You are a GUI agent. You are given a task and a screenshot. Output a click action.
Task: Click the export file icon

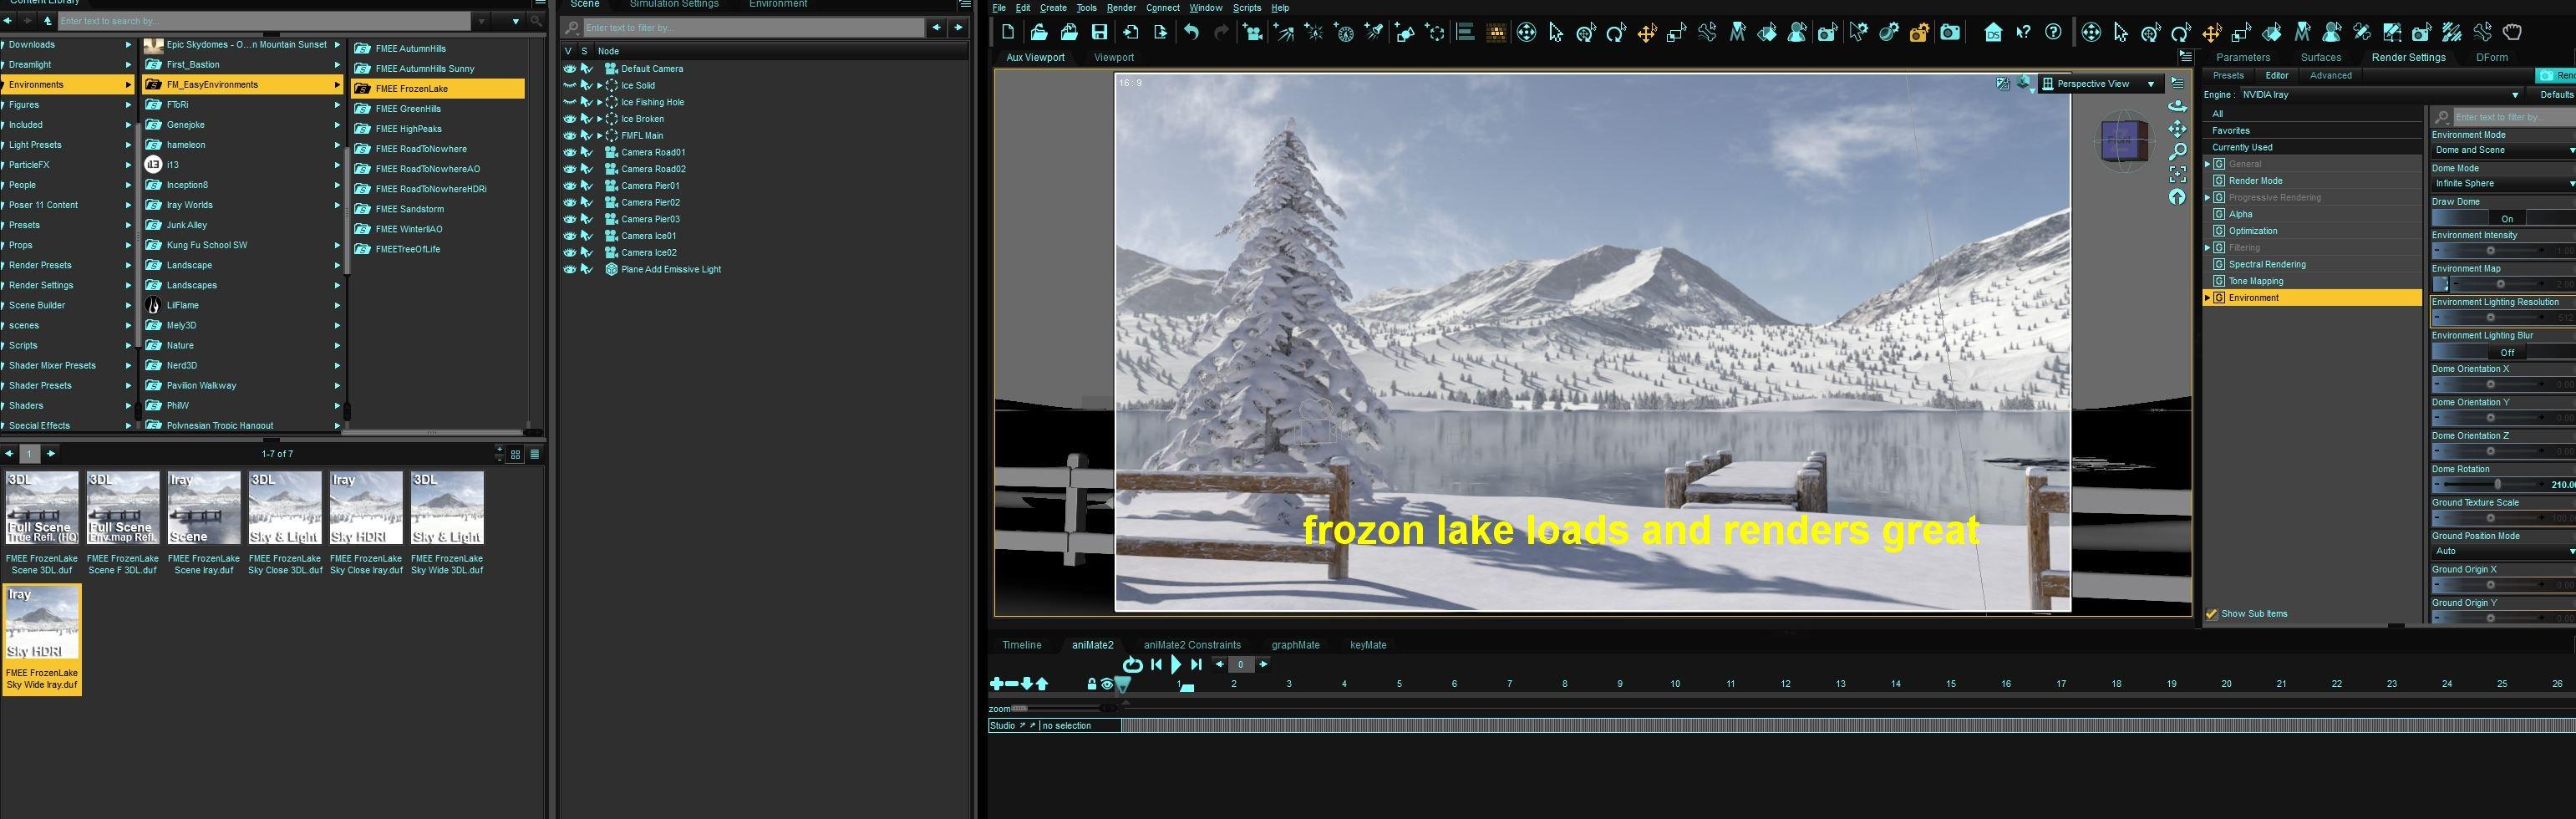coord(1161,32)
